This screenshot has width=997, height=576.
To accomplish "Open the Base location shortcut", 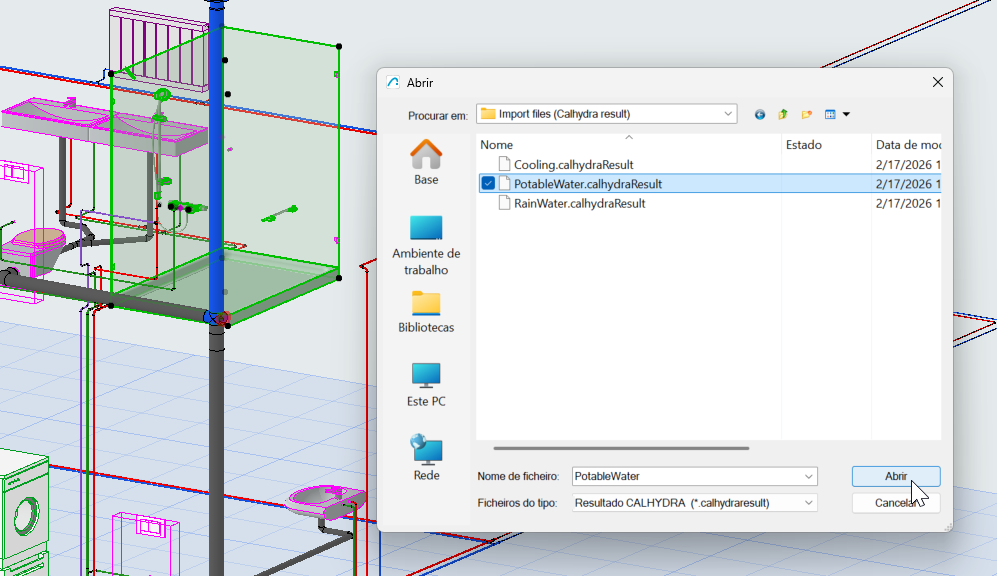I will click(426, 162).
